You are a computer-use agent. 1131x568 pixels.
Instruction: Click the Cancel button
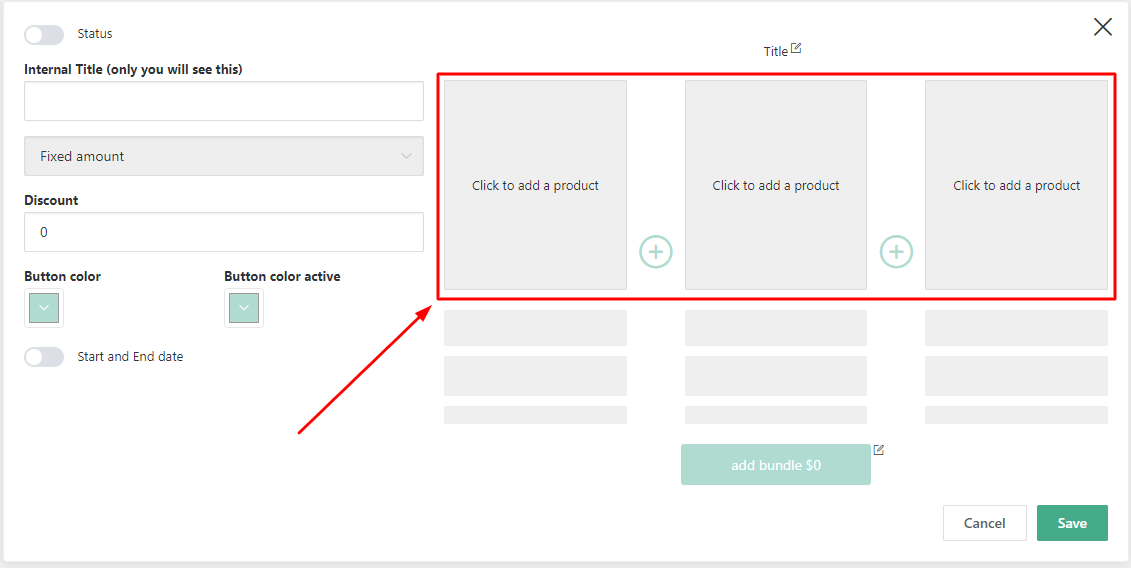[984, 523]
